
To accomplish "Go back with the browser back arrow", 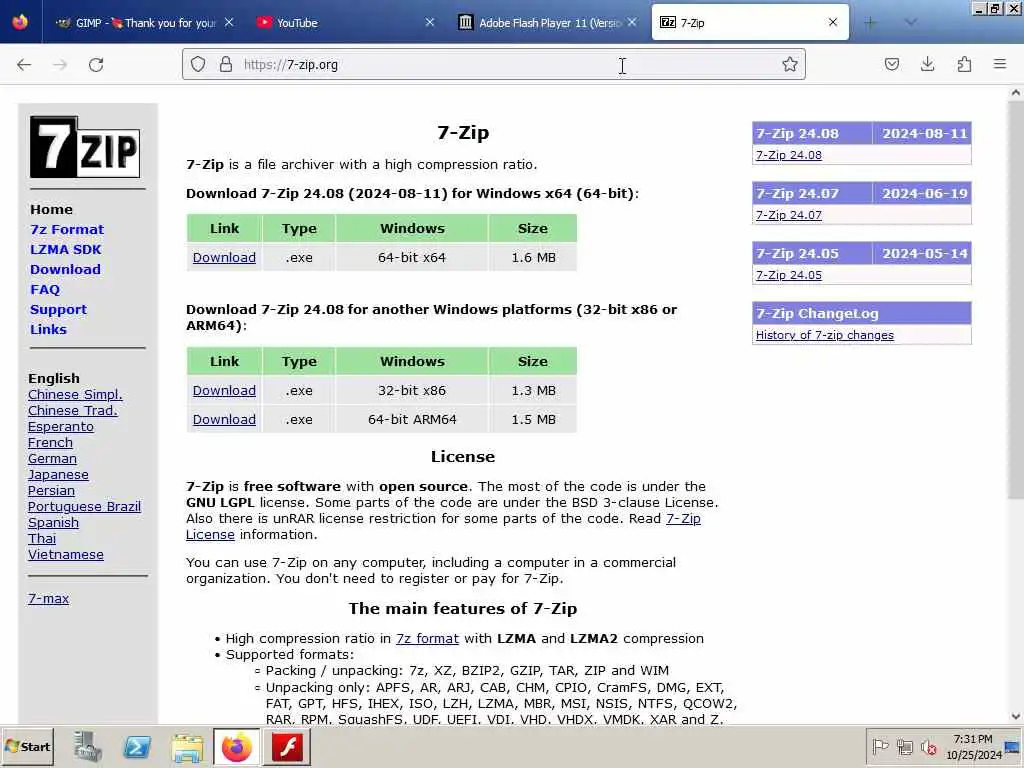I will 24,65.
